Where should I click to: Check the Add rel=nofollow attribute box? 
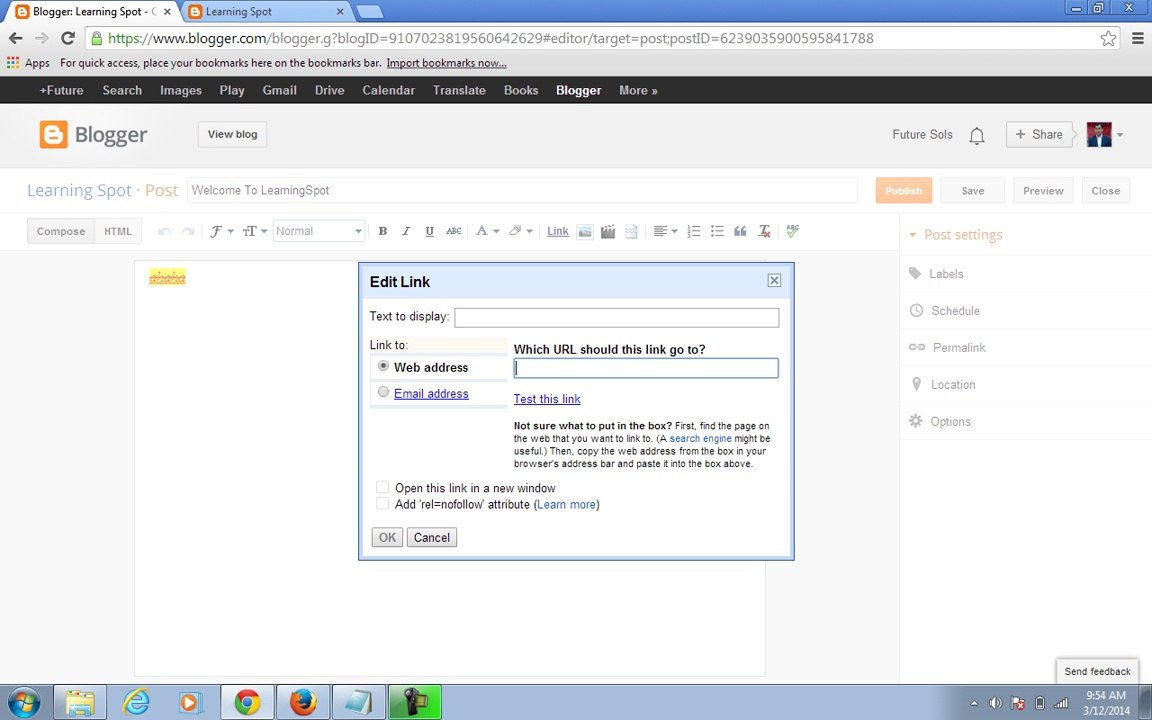[382, 503]
